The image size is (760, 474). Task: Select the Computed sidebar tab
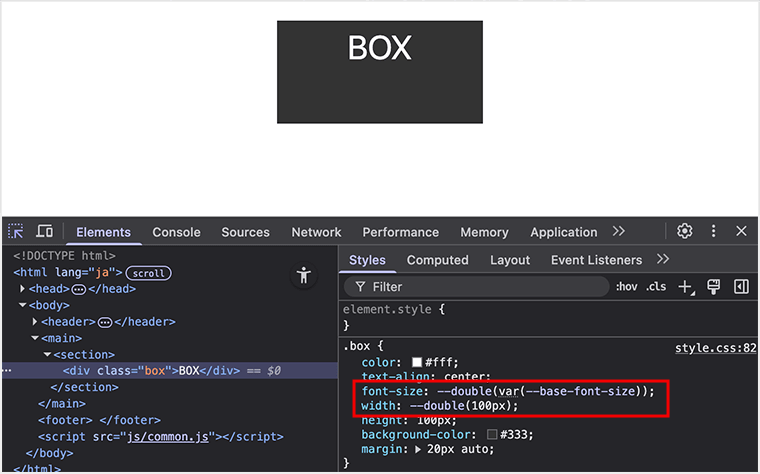point(437,260)
